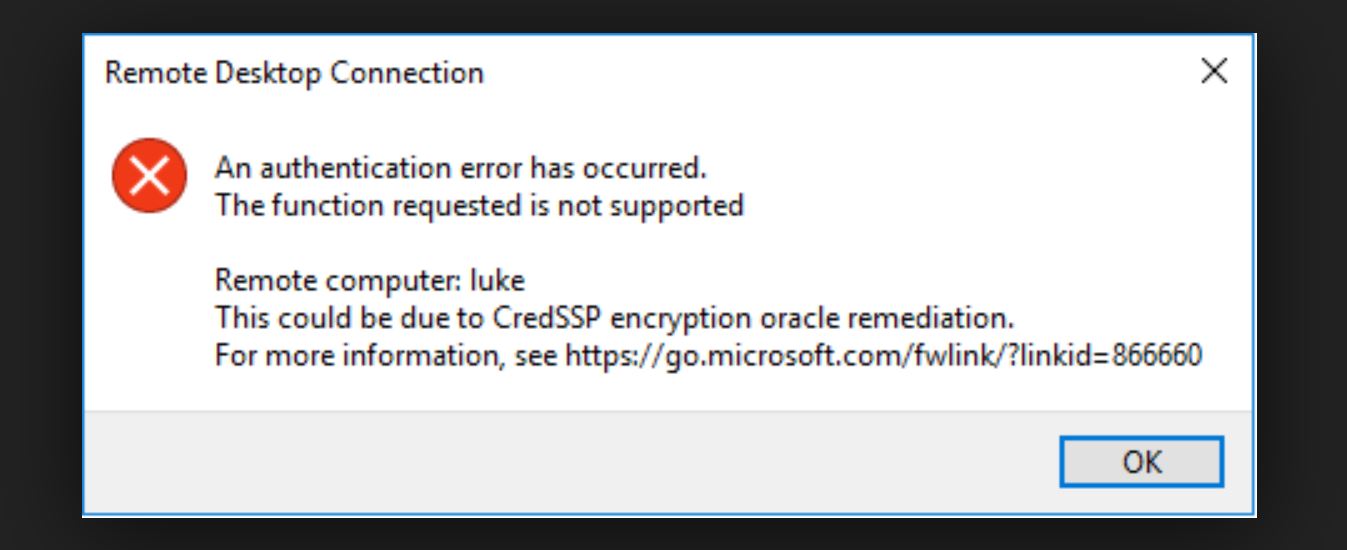Click the 'An authentication error has occurred' line
The height and width of the screenshot is (550, 1347).
[x=460, y=168]
